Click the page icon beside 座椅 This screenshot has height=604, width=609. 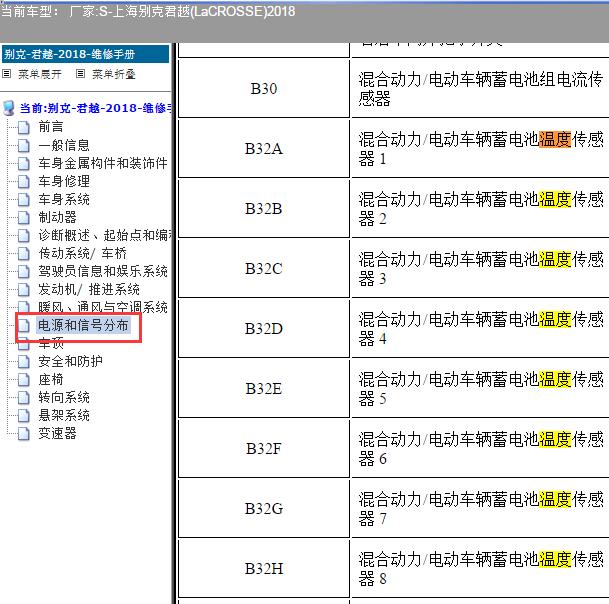click(24, 379)
